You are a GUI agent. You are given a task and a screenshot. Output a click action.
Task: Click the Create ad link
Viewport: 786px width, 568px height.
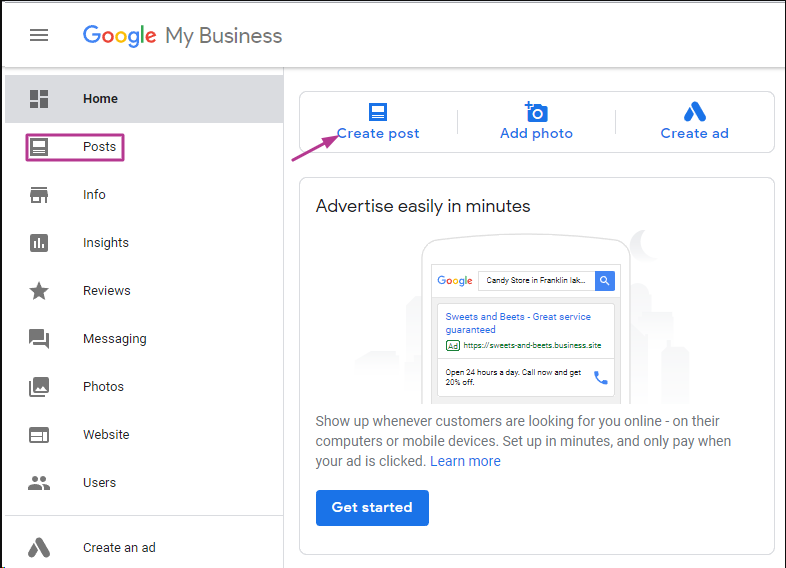pyautogui.click(x=695, y=133)
